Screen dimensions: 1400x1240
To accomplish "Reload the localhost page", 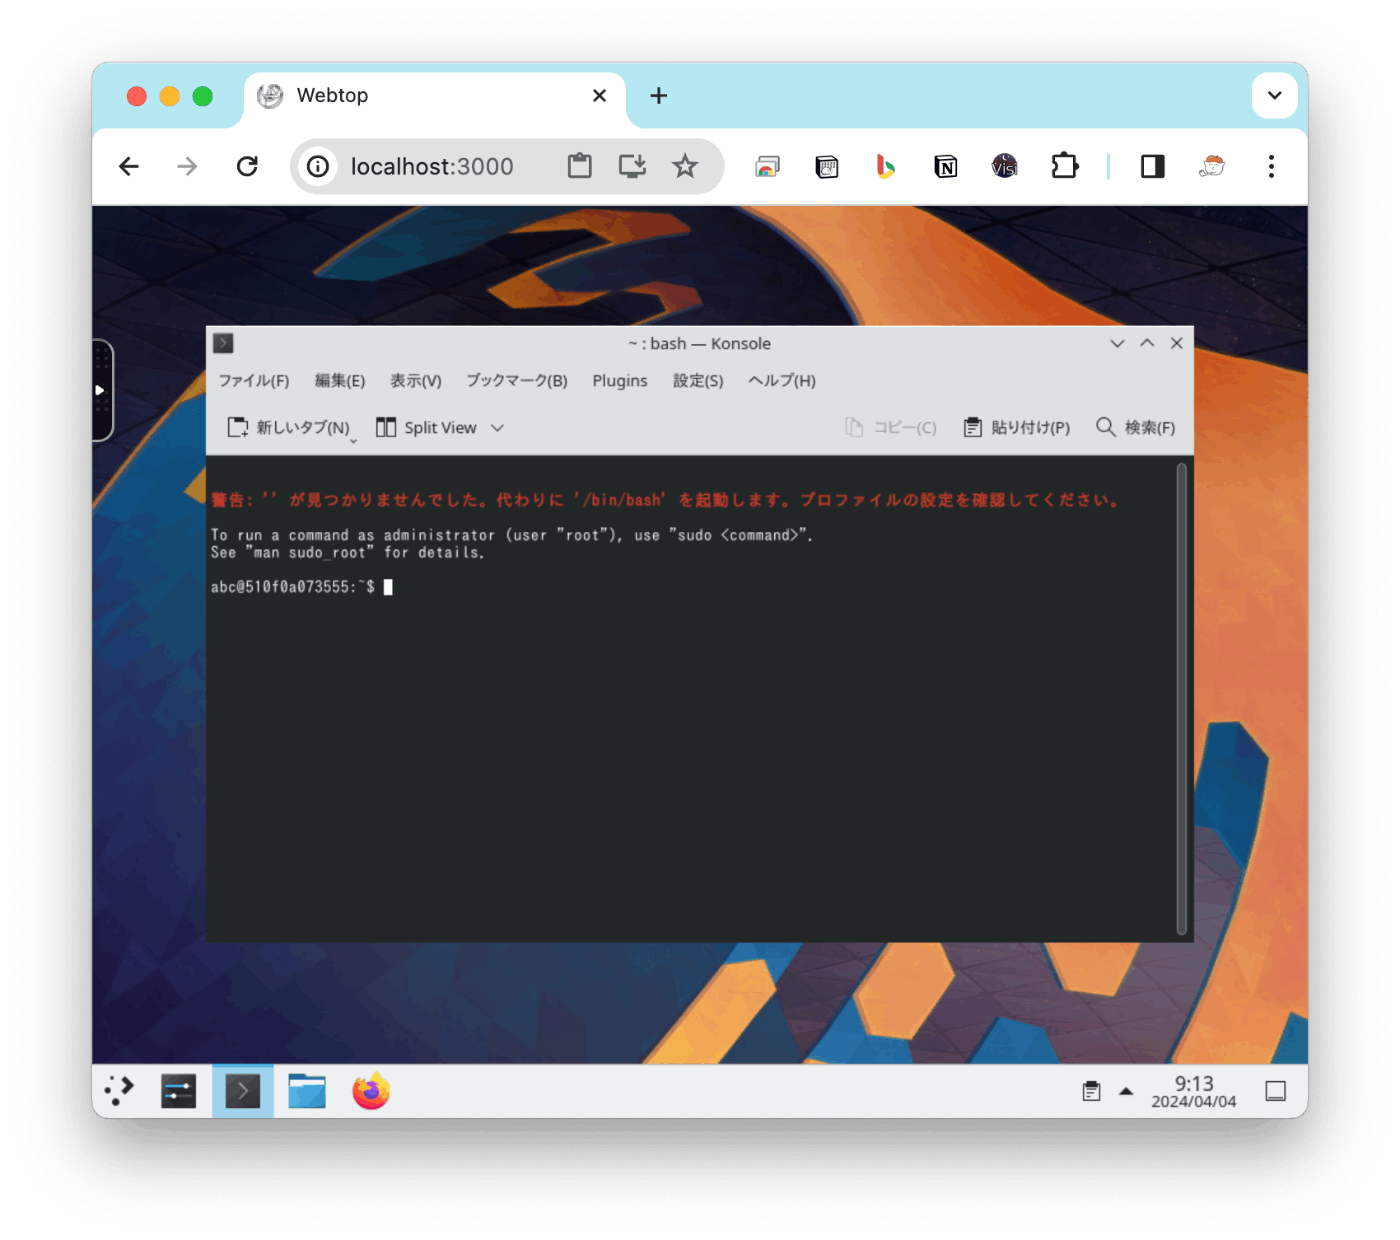I will tap(247, 166).
